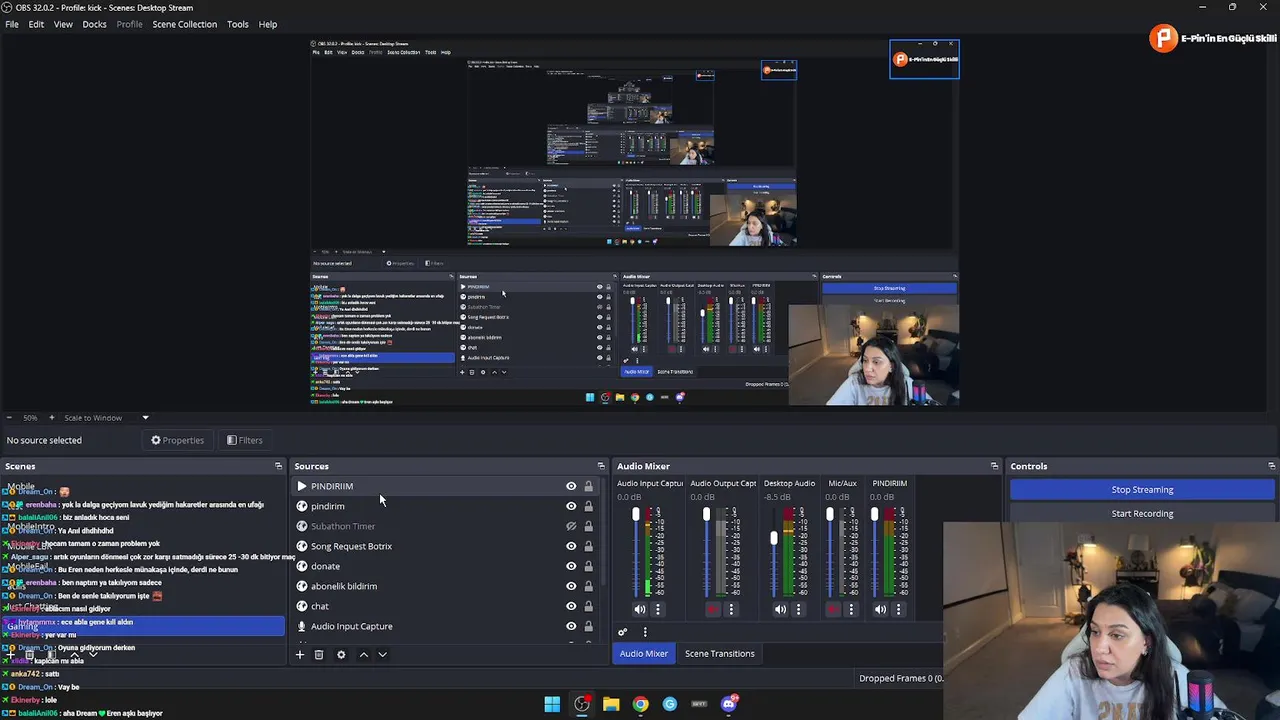The image size is (1280, 720).
Task: Open Mic/Aux three-dot menu
Action: pos(851,609)
